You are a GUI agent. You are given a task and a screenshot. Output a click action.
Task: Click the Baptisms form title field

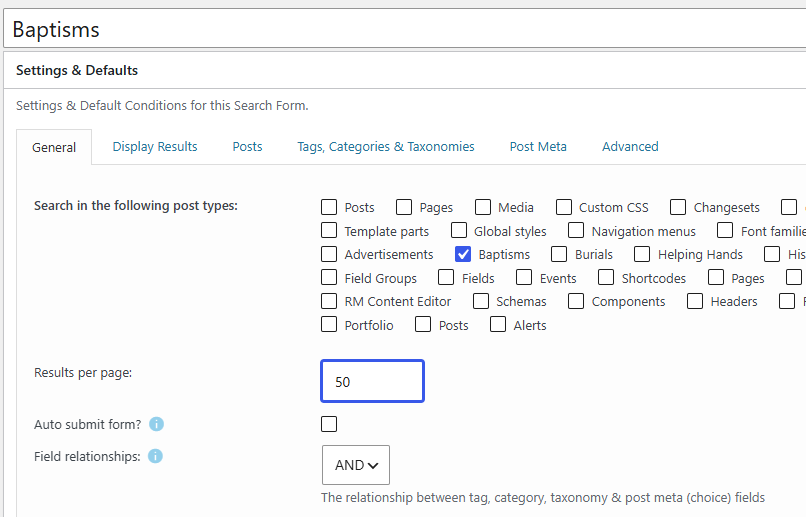coord(405,29)
